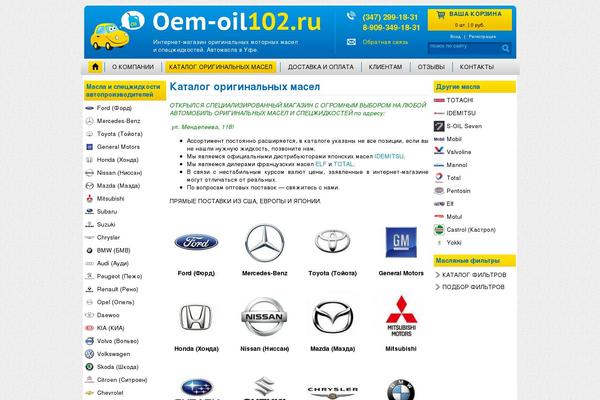Open Mannol in other oils list
This screenshot has width=600, height=400.
click(457, 165)
